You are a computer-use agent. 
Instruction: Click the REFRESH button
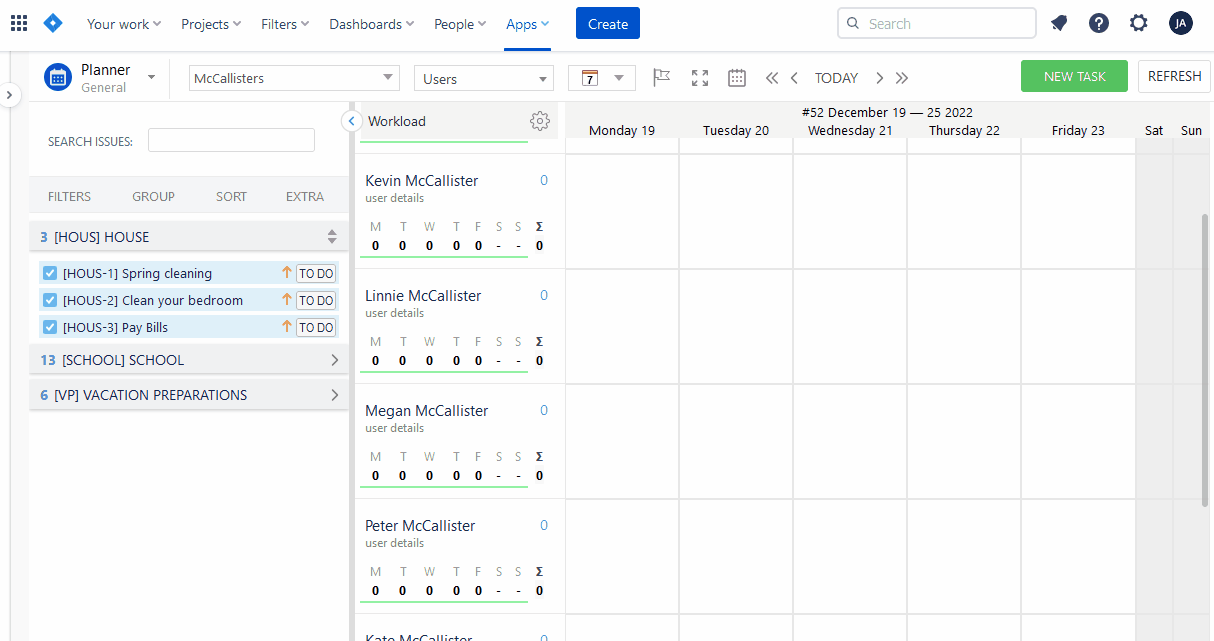pyautogui.click(x=1174, y=76)
